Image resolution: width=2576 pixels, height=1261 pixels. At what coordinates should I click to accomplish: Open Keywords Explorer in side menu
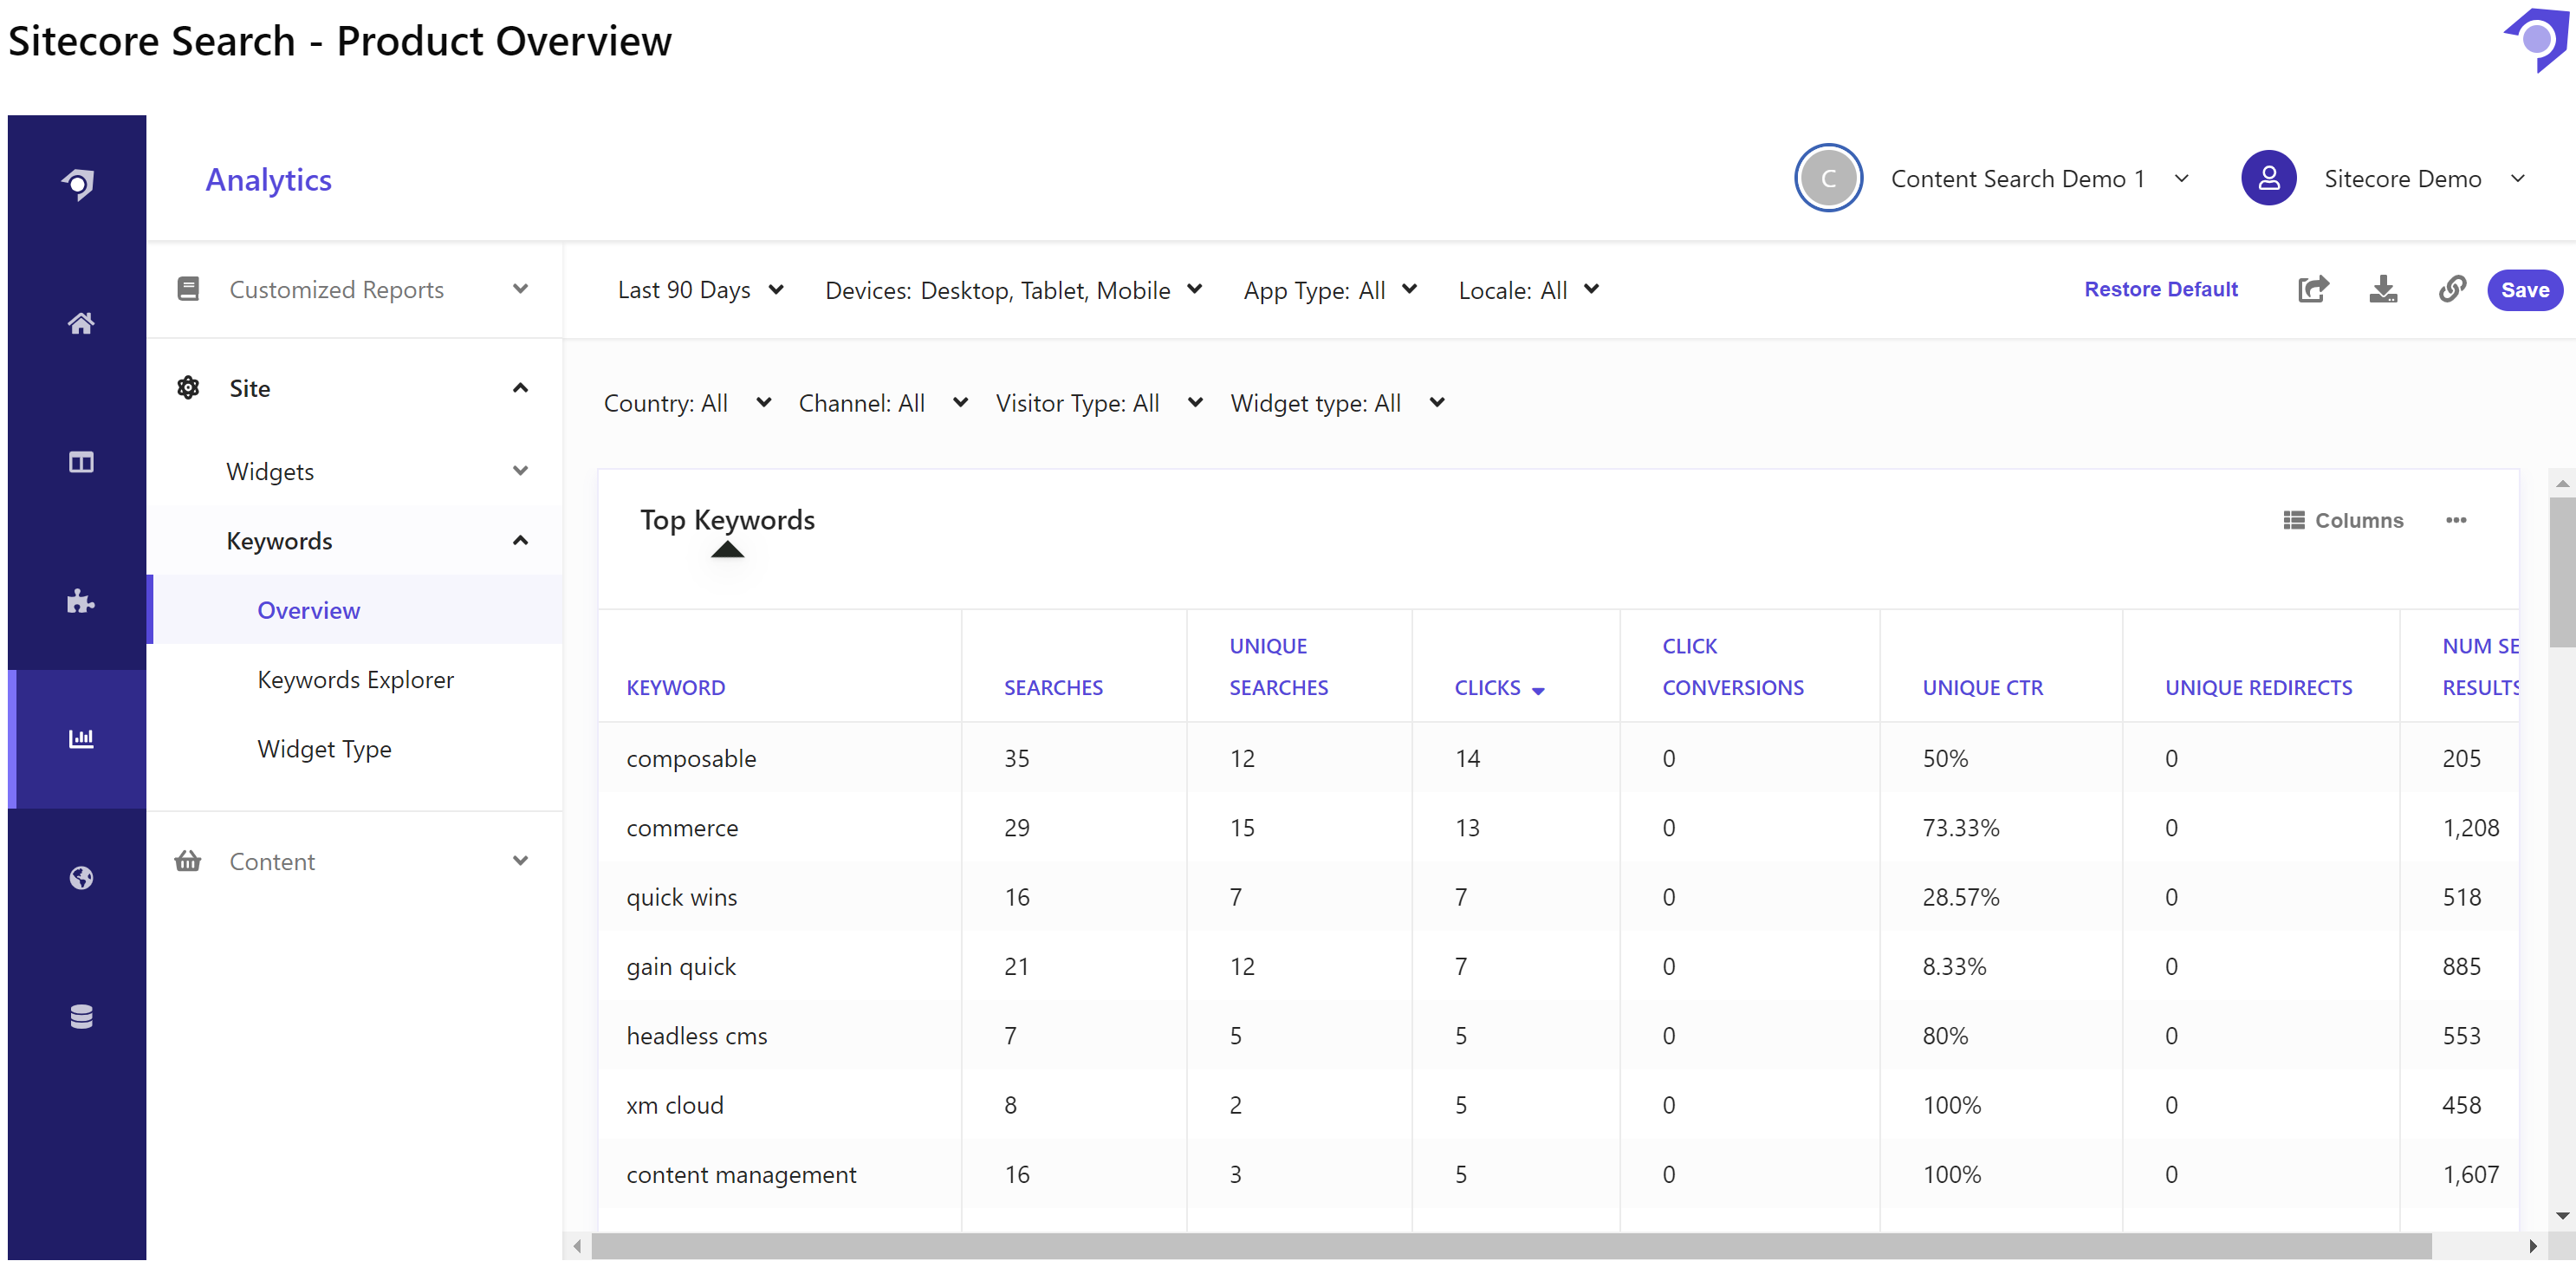pyautogui.click(x=355, y=680)
